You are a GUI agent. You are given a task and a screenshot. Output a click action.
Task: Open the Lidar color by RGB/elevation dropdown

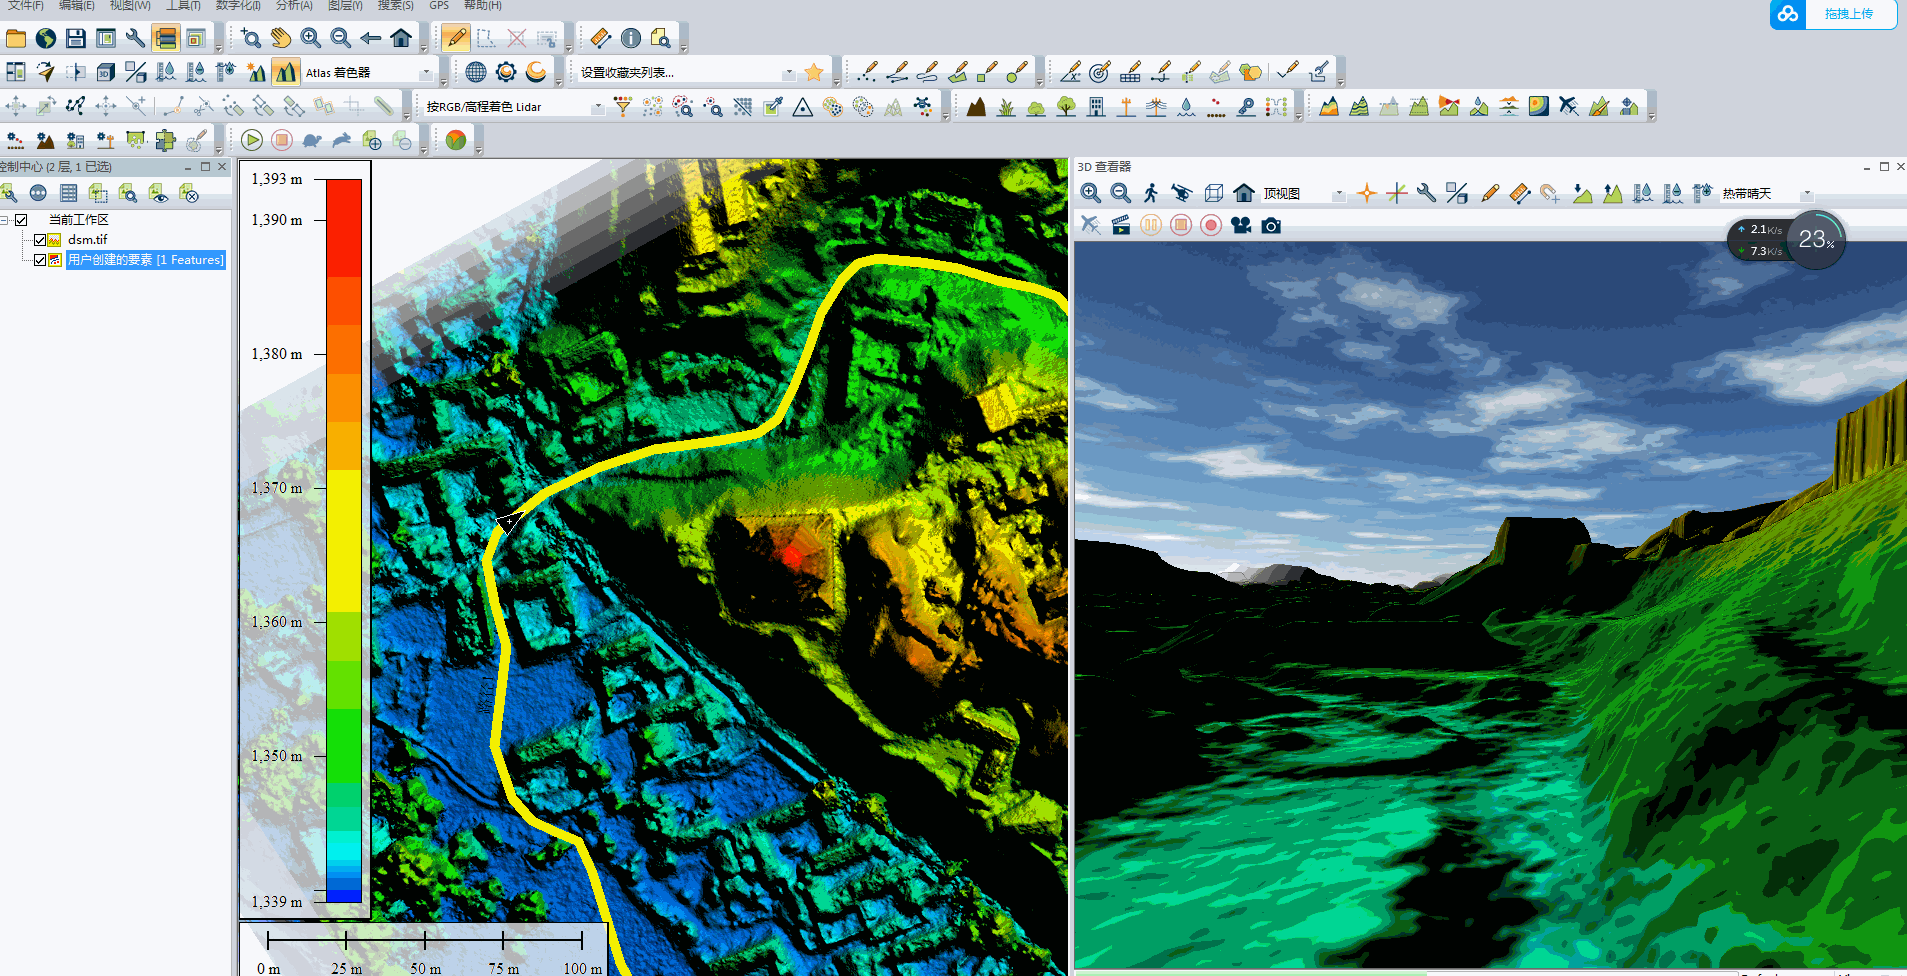click(x=597, y=107)
